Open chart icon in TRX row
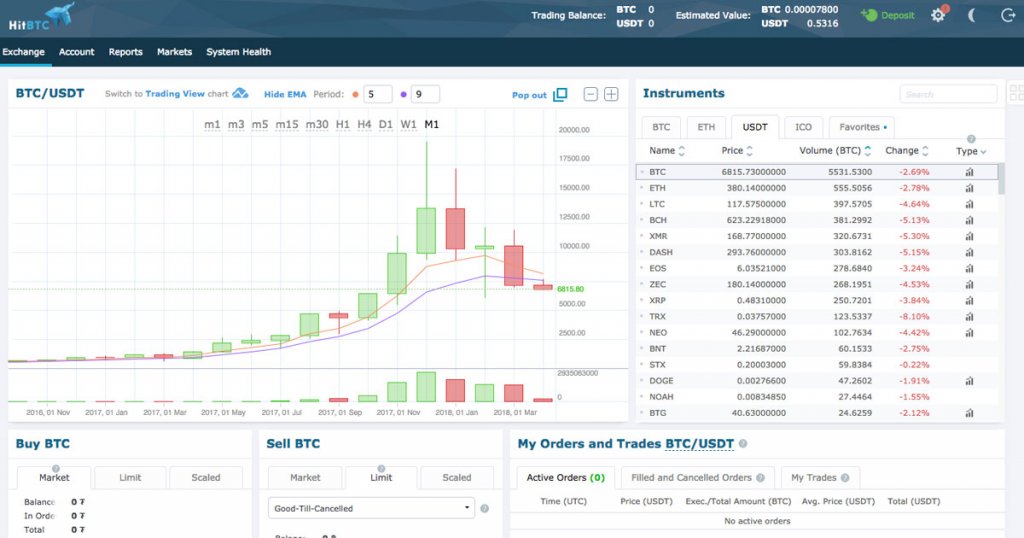The height and width of the screenshot is (538, 1024). (x=969, y=317)
